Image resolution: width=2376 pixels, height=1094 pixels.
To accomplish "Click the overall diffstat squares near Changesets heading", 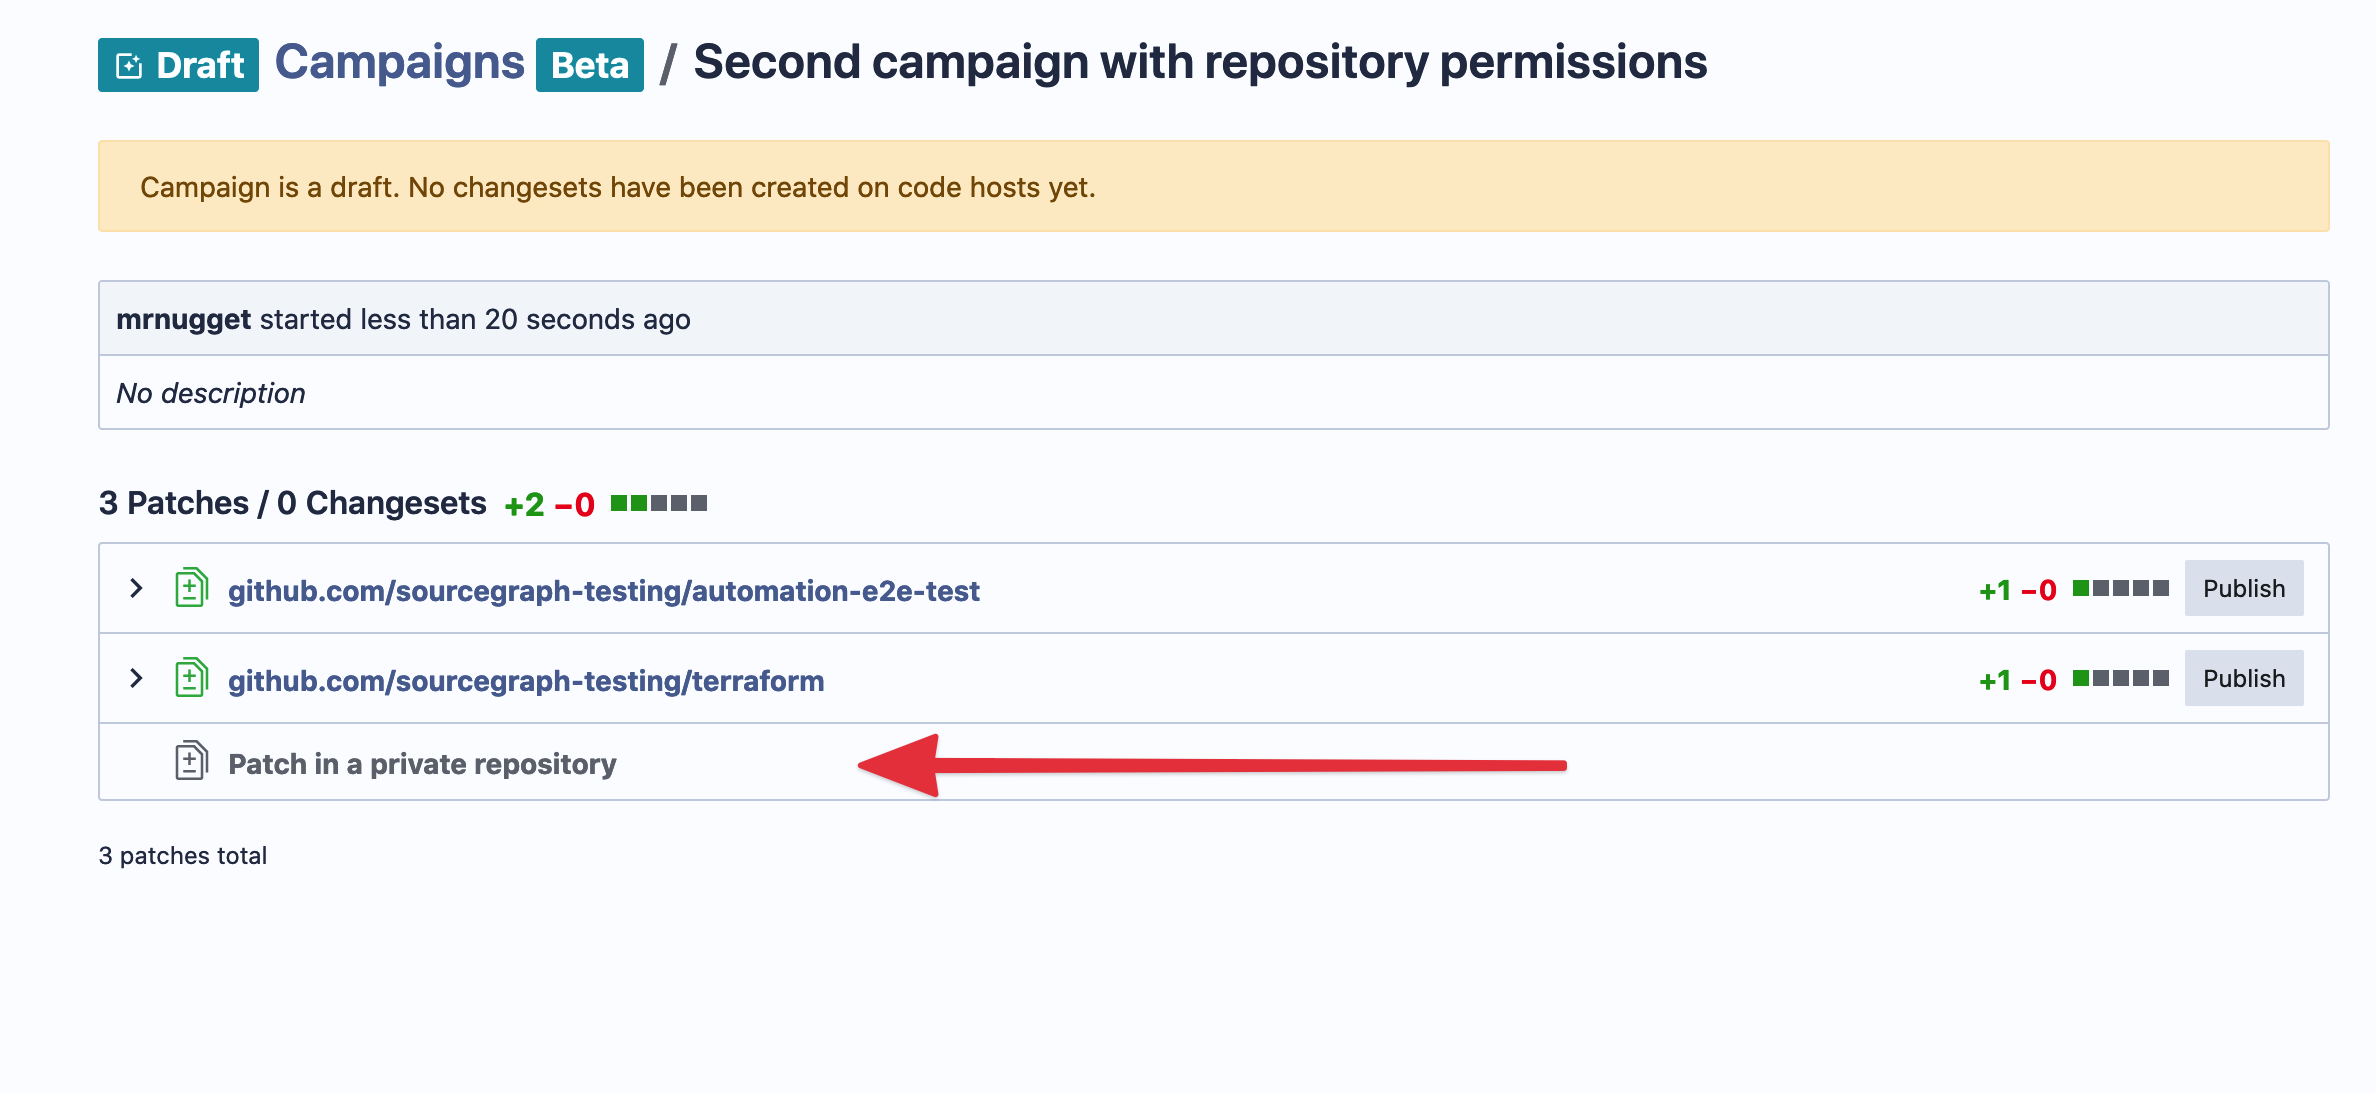I will coord(659,503).
